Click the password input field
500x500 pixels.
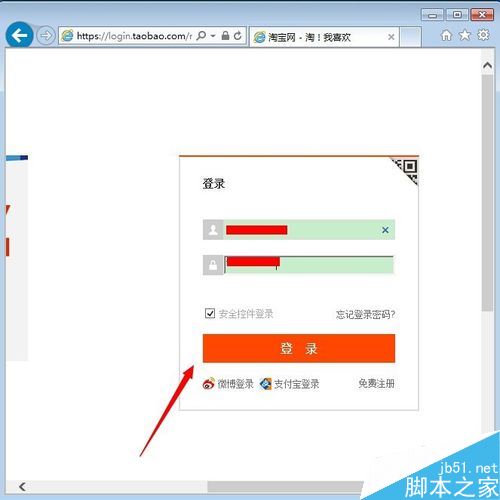(x=299, y=265)
